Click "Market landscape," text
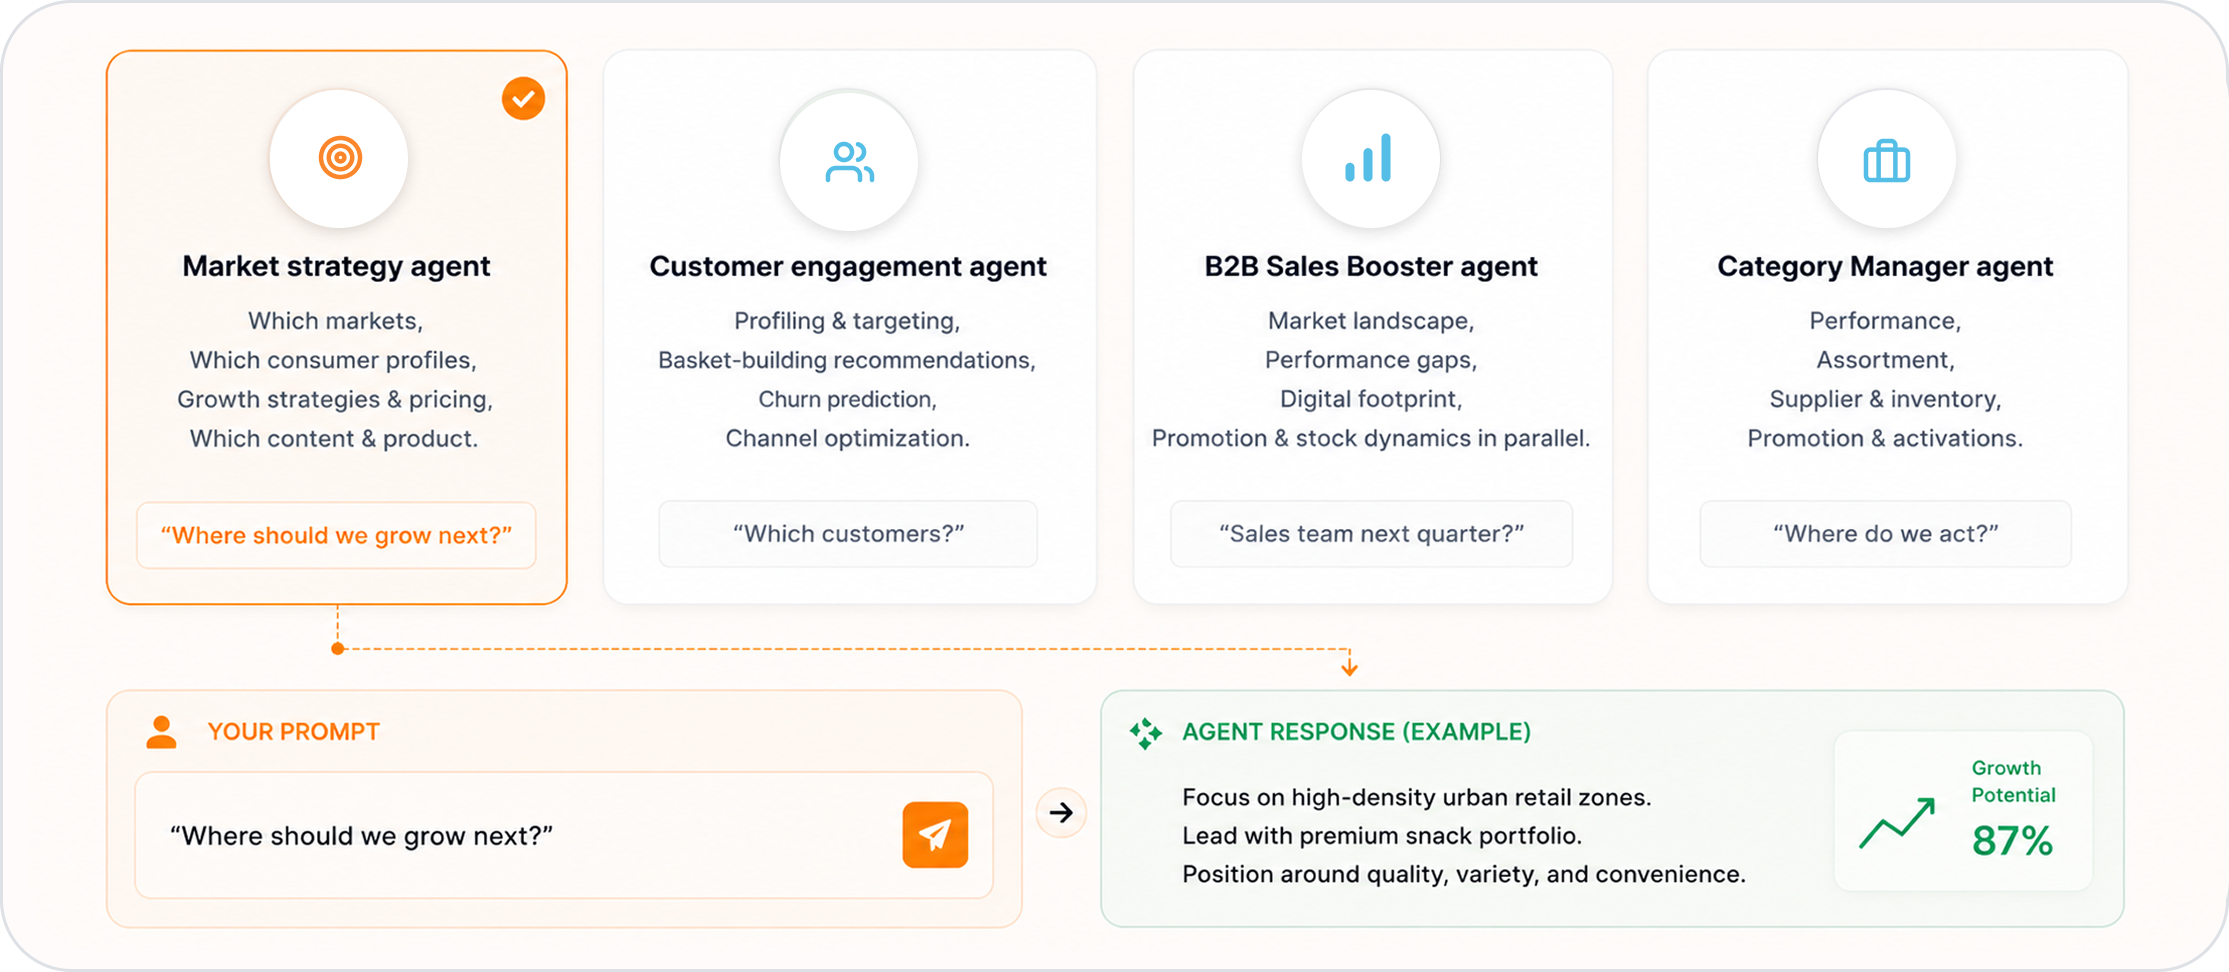This screenshot has width=2229, height=972. click(1371, 321)
